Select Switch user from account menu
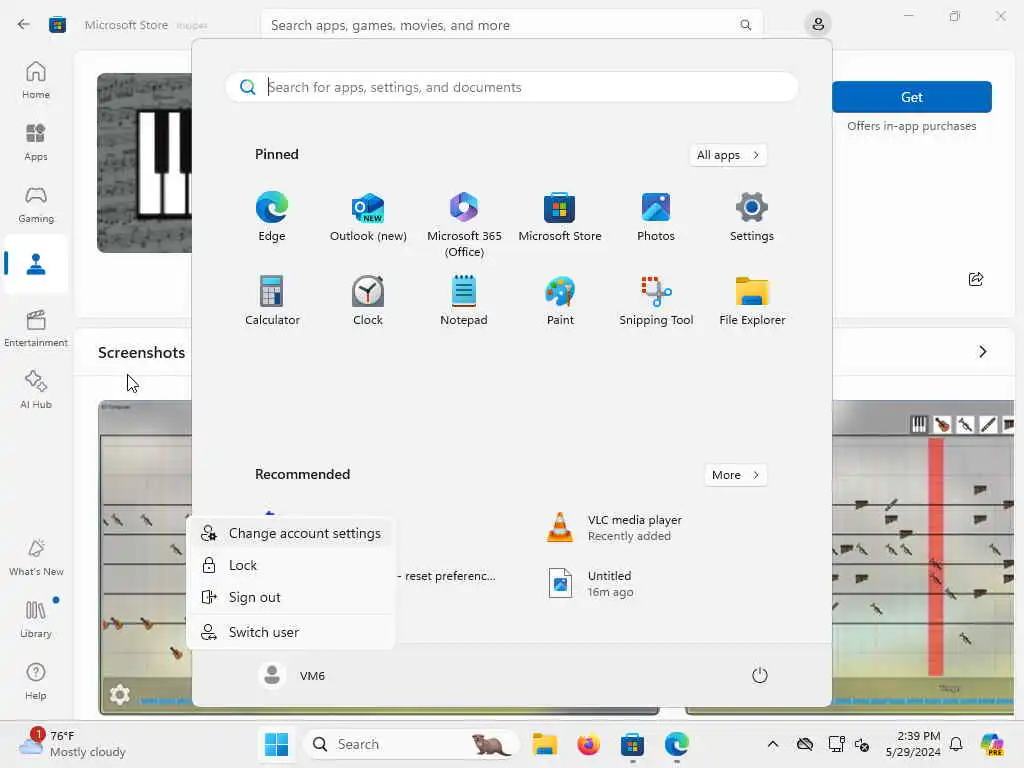The width and height of the screenshot is (1024, 768). [x=291, y=632]
